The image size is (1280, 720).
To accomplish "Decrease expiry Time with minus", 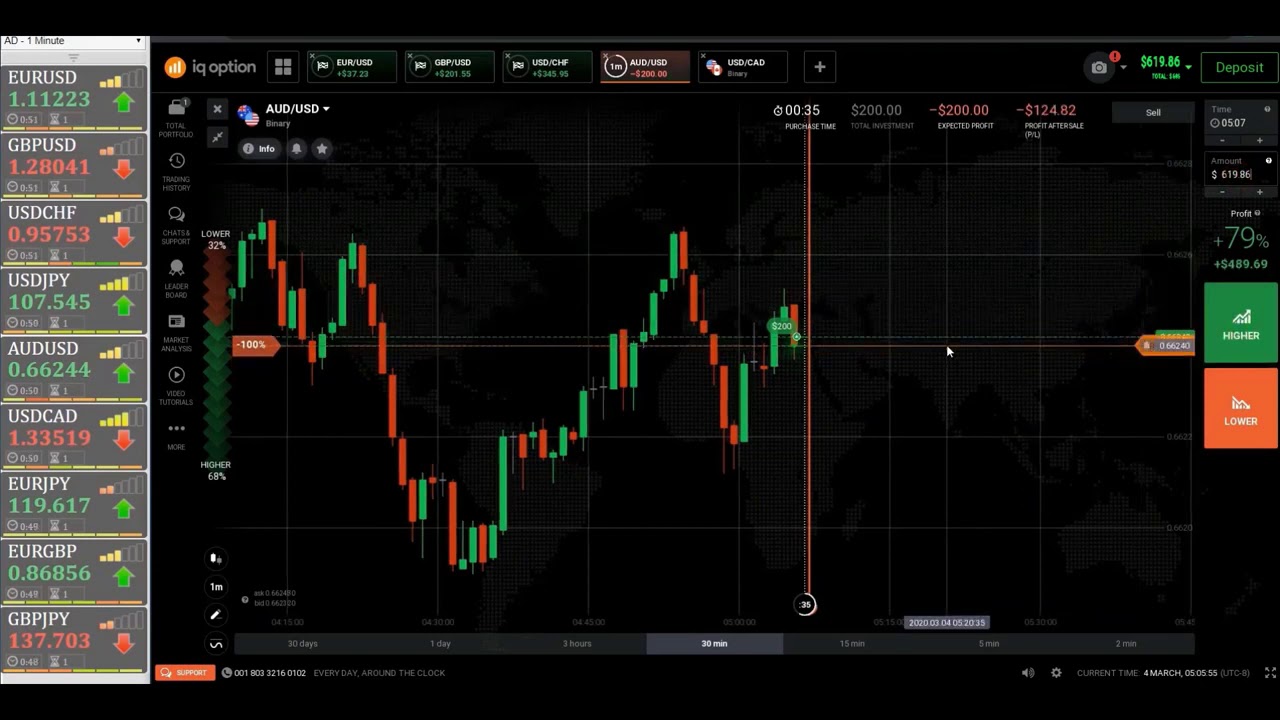I will tap(1222, 140).
